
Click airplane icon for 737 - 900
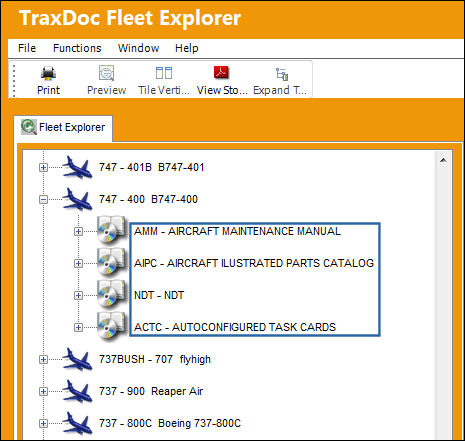click(x=78, y=391)
